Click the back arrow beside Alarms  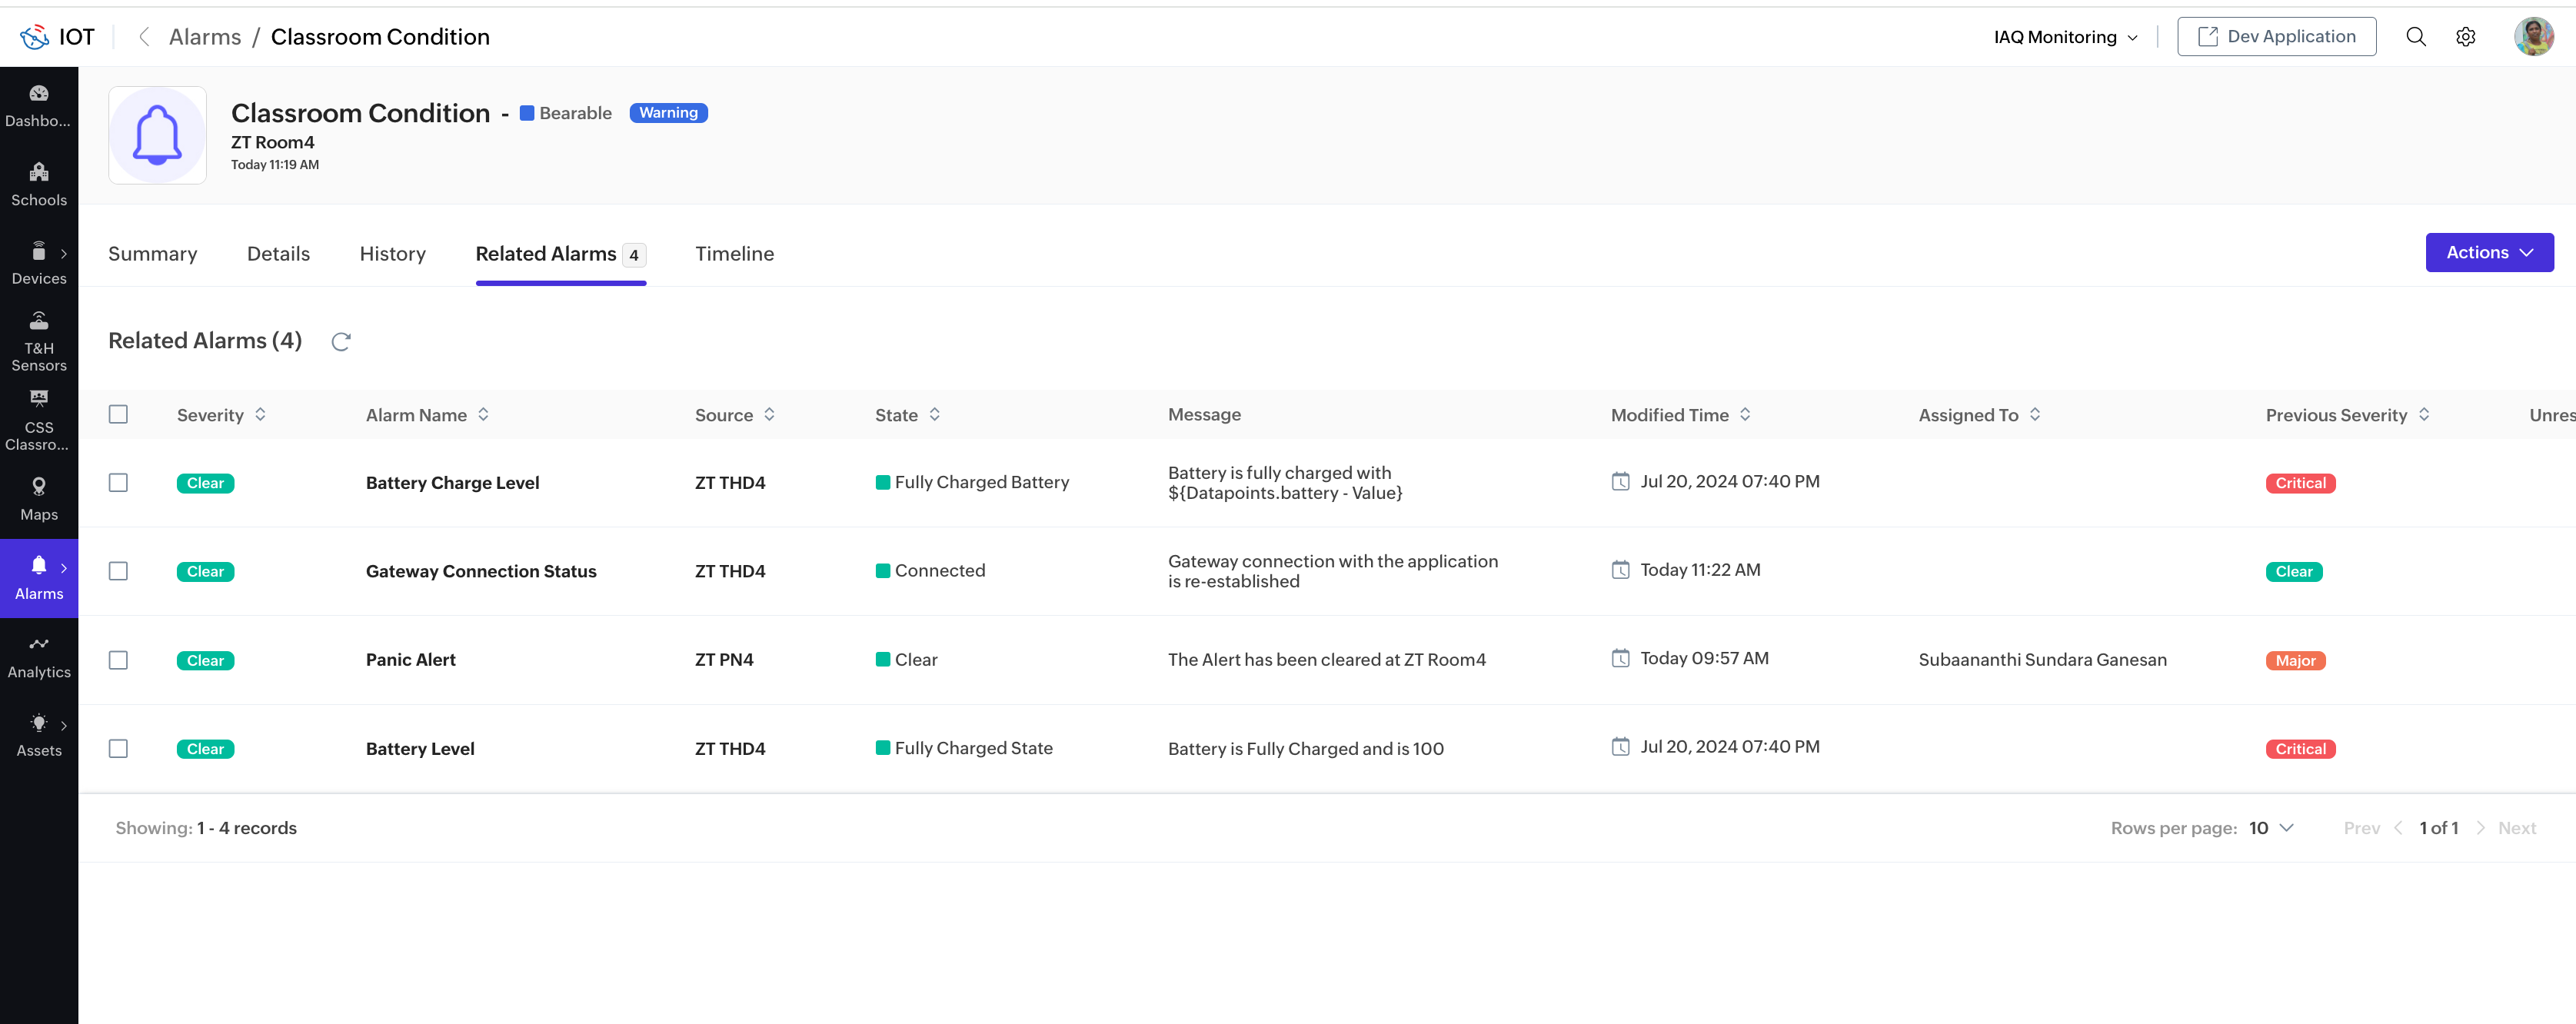(144, 37)
